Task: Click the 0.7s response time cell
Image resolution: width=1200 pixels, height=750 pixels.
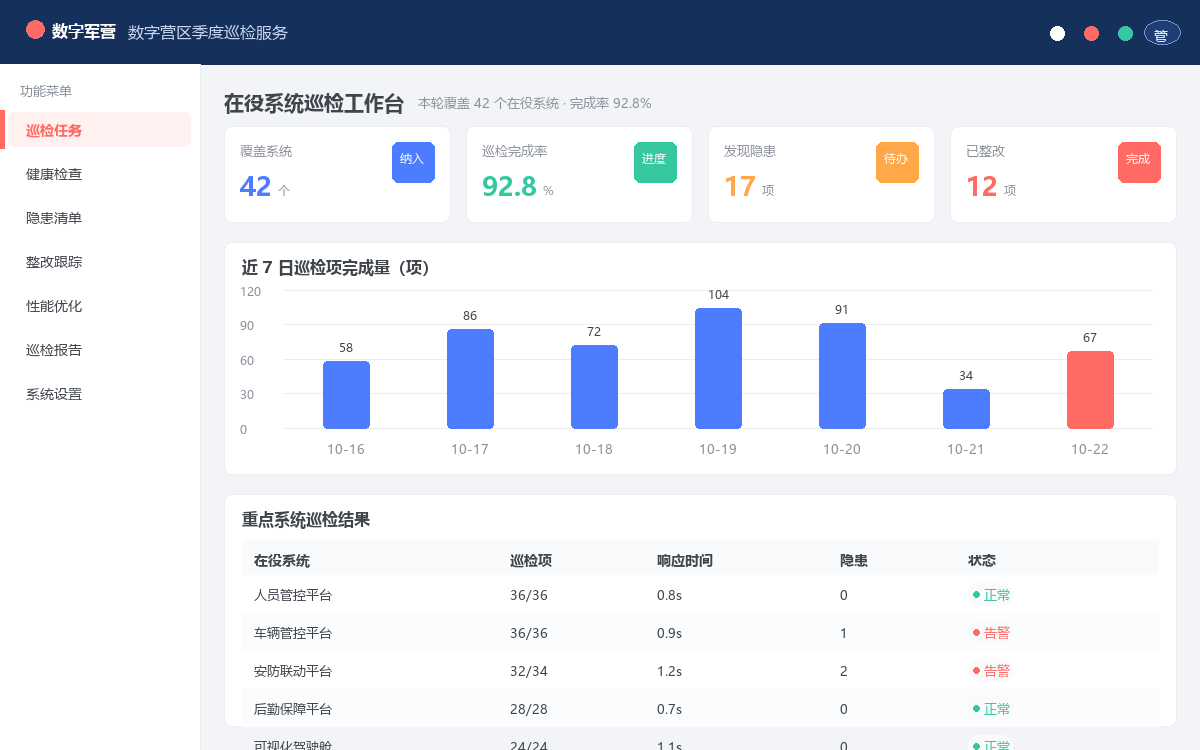Action: point(669,709)
